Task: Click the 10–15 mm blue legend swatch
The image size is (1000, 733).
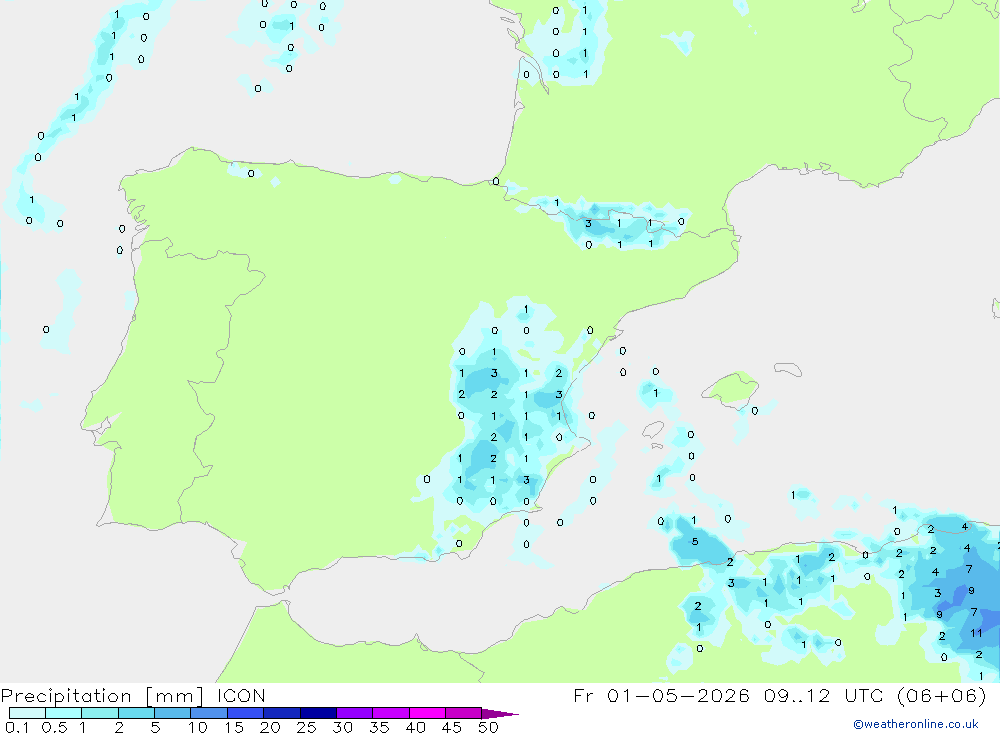Action: tap(209, 713)
